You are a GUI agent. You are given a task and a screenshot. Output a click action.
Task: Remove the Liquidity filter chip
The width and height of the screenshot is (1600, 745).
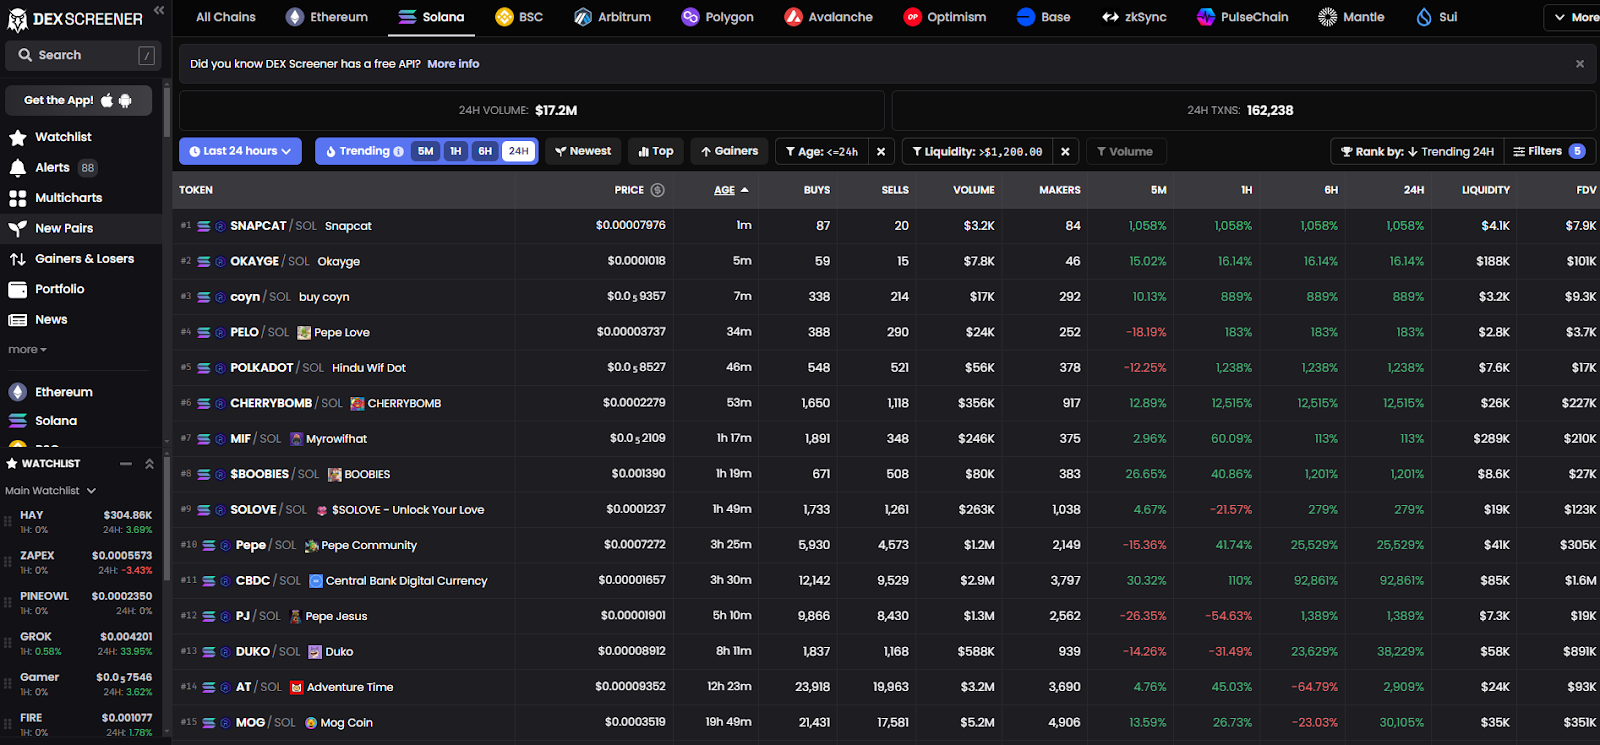(1065, 152)
